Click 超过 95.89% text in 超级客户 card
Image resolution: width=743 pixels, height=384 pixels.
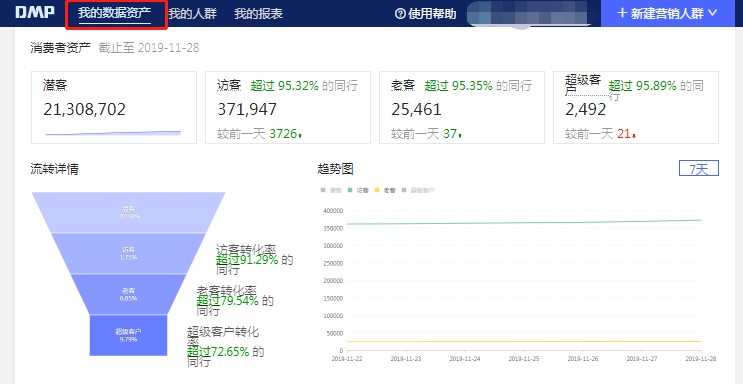pos(643,86)
